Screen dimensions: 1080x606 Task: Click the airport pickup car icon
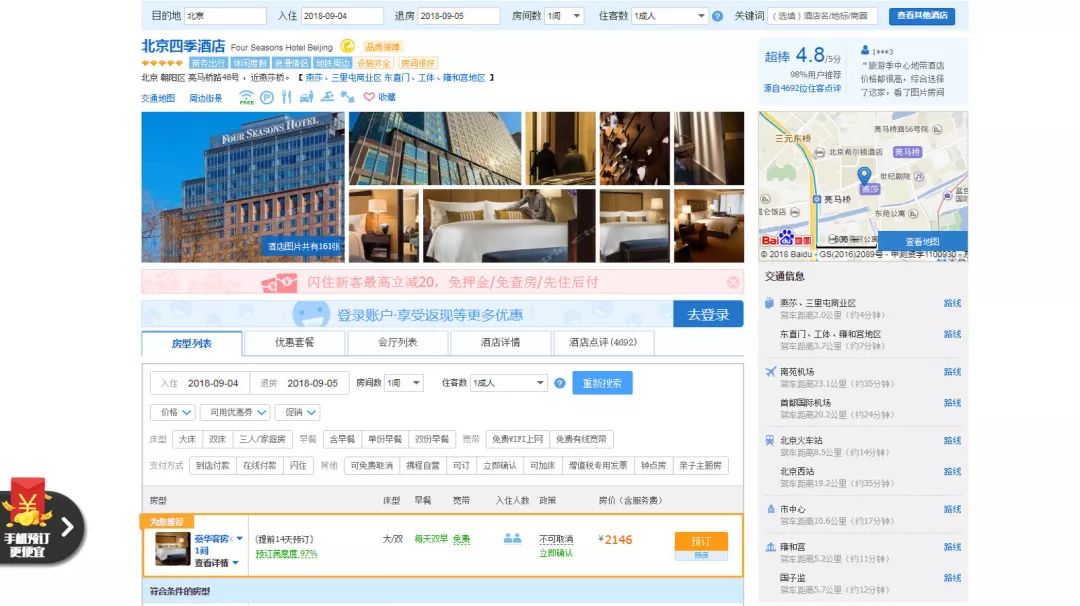(307, 97)
